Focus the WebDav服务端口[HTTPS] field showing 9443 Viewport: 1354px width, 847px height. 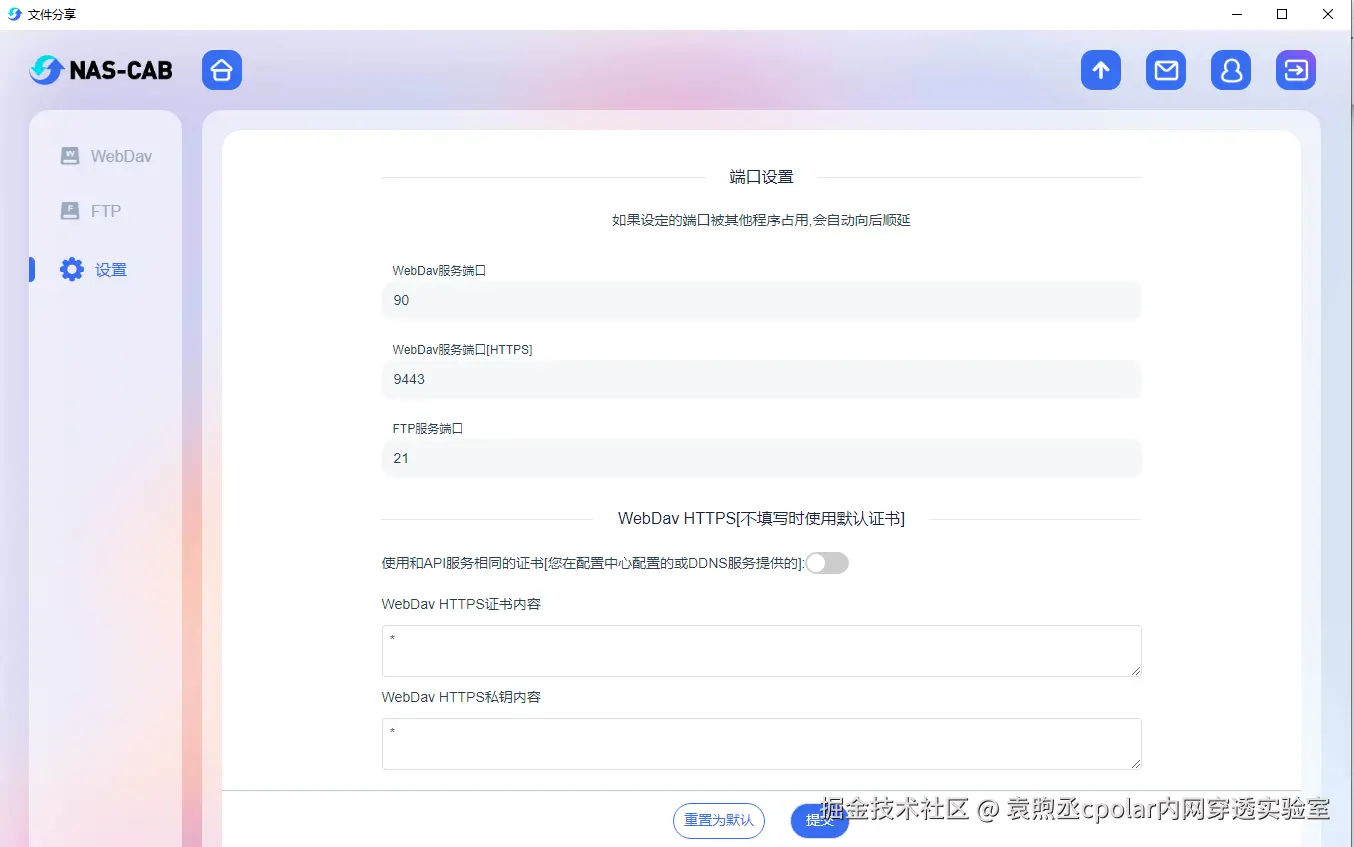[761, 379]
